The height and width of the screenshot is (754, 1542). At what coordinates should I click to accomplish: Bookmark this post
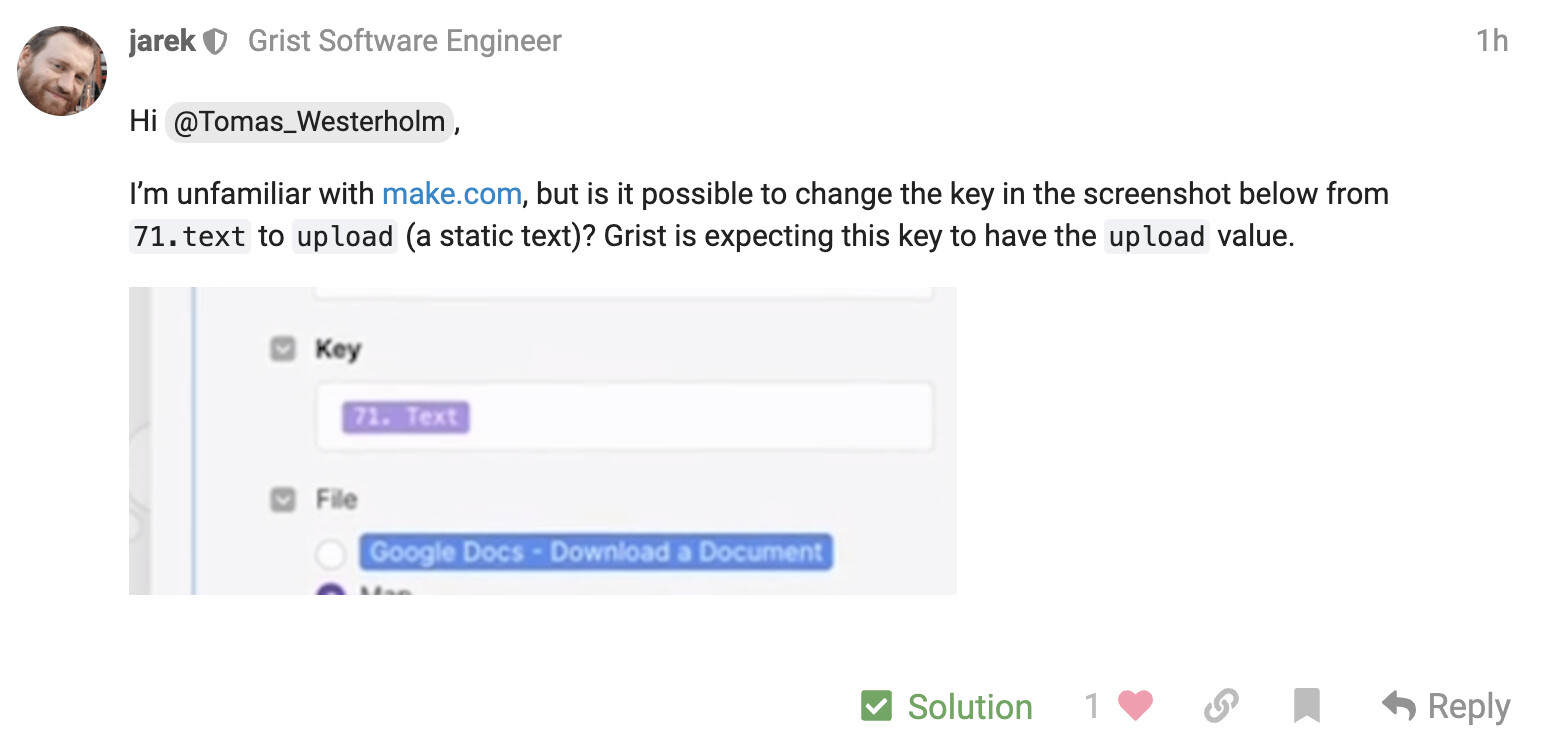point(1307,707)
